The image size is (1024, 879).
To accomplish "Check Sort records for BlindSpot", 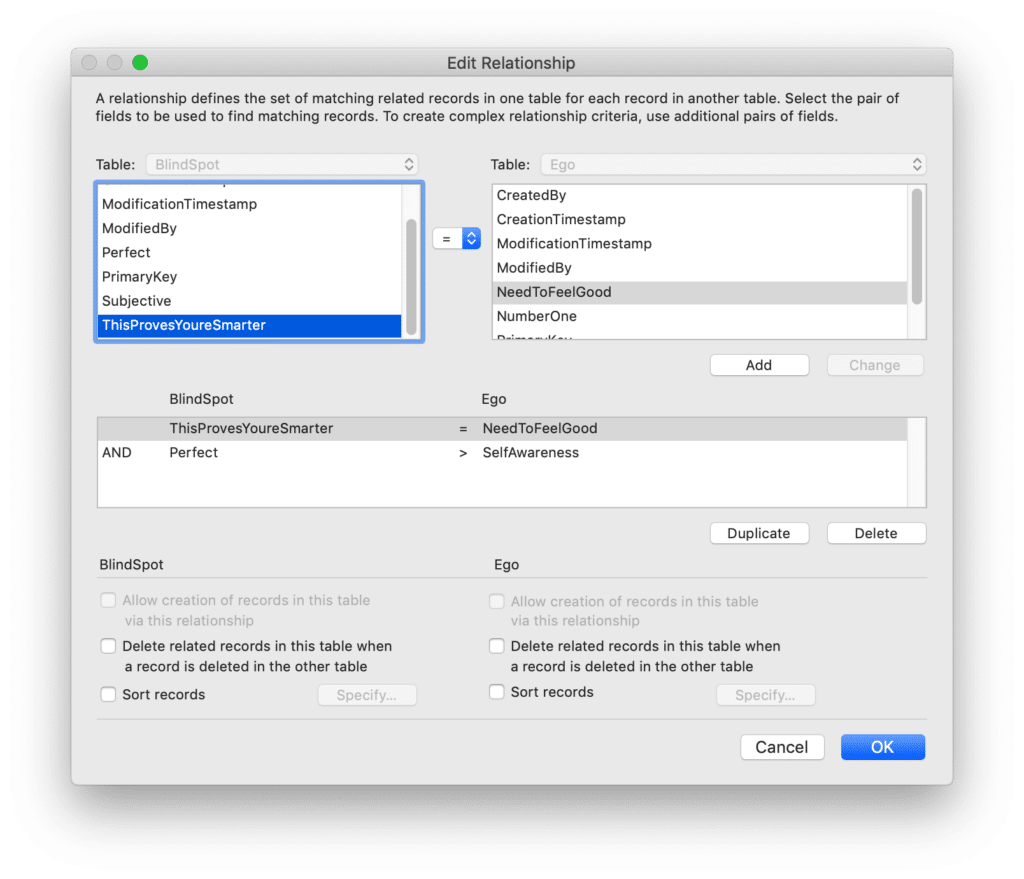I will [x=108, y=694].
